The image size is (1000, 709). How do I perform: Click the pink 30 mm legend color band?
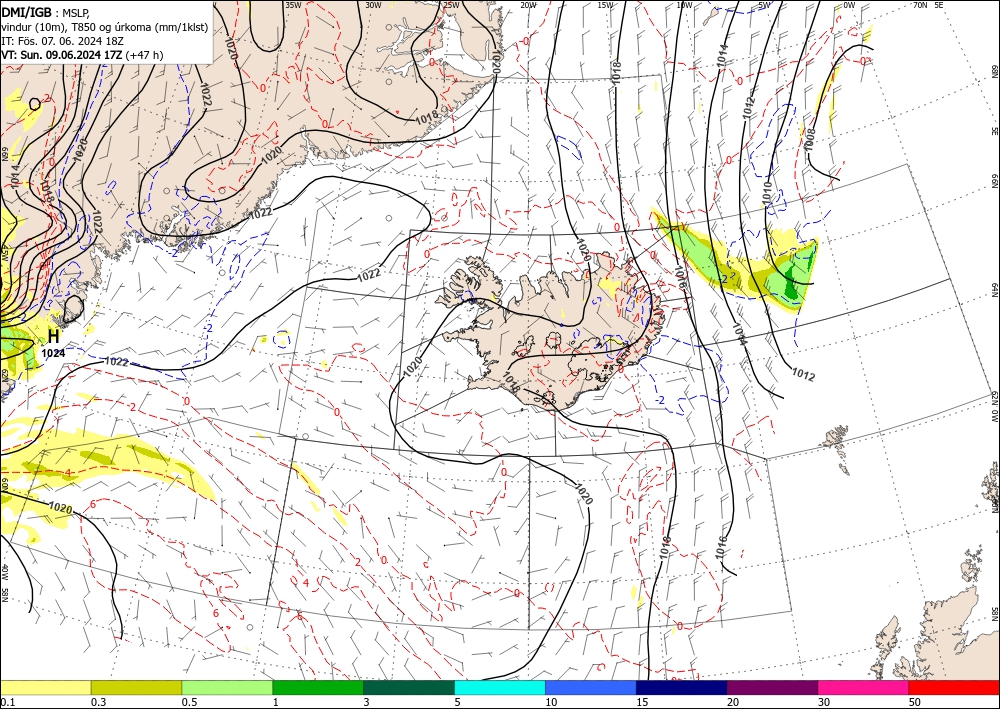tap(864, 687)
